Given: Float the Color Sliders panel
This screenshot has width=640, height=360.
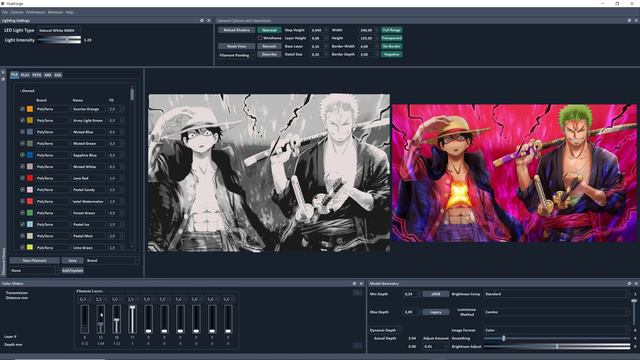Looking at the screenshot, I should tap(354, 283).
